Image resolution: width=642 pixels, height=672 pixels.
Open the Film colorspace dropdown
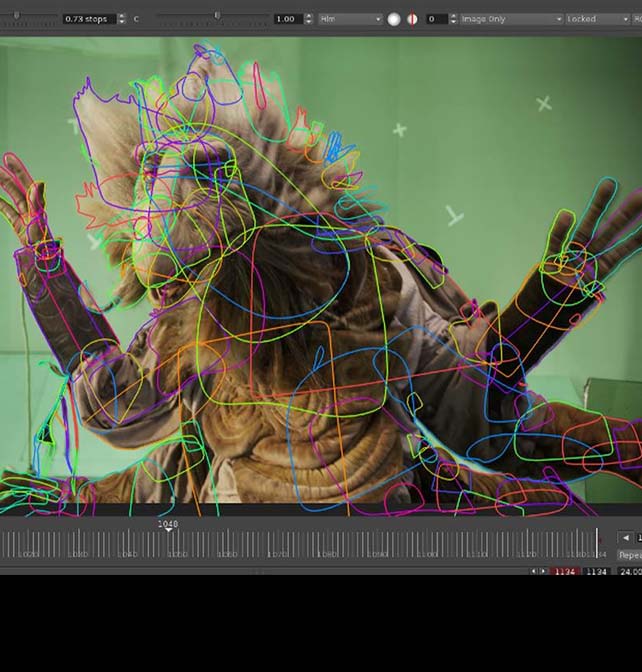350,19
